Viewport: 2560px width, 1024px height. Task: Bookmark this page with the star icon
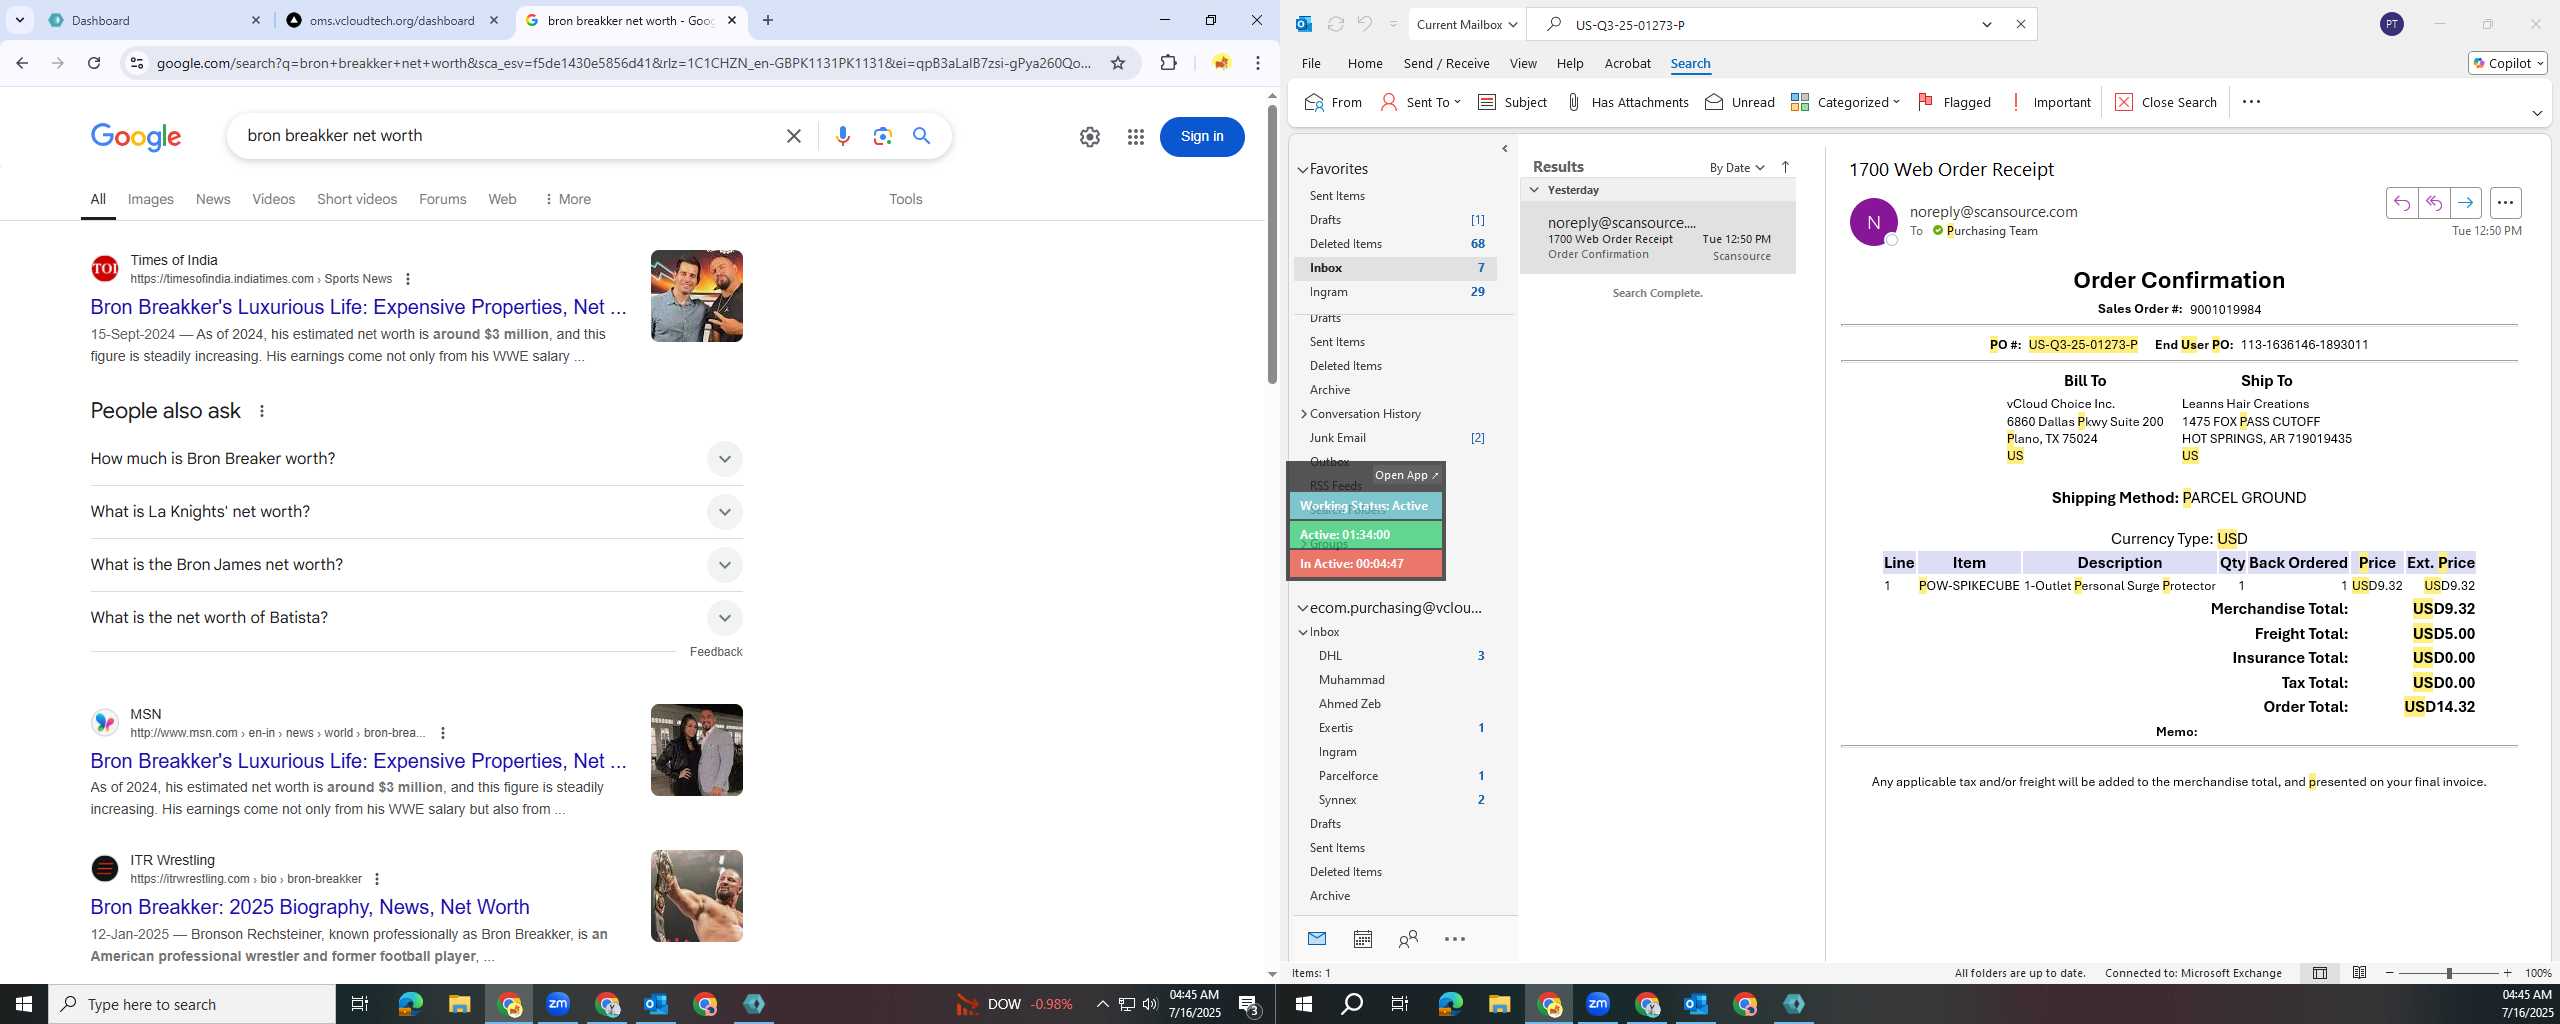pos(1118,63)
